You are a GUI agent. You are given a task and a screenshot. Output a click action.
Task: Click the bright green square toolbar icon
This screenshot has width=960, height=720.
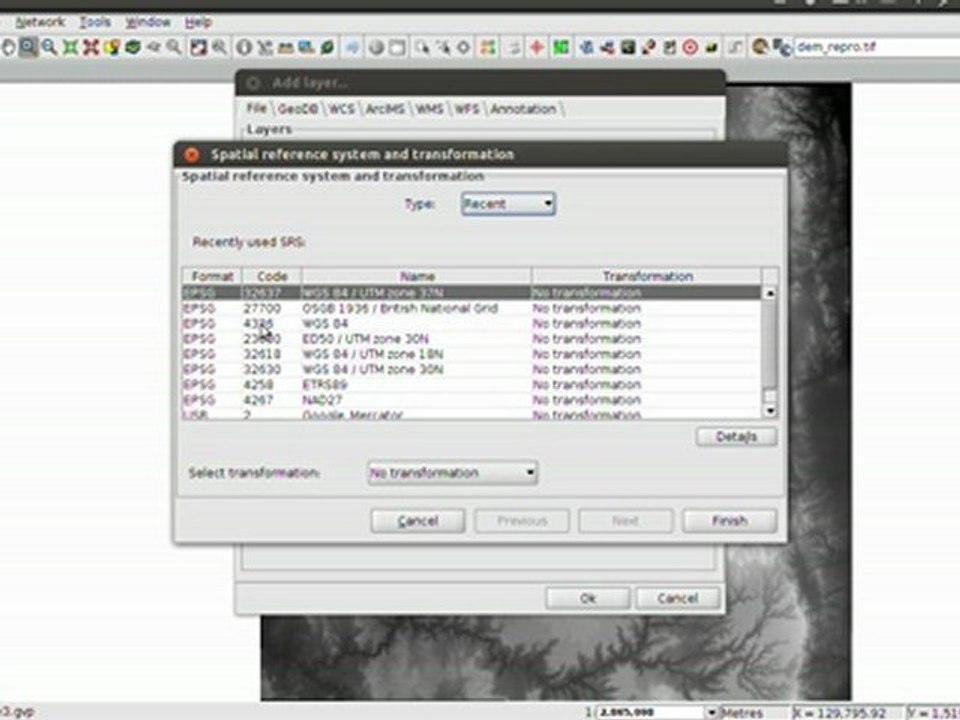click(561, 47)
